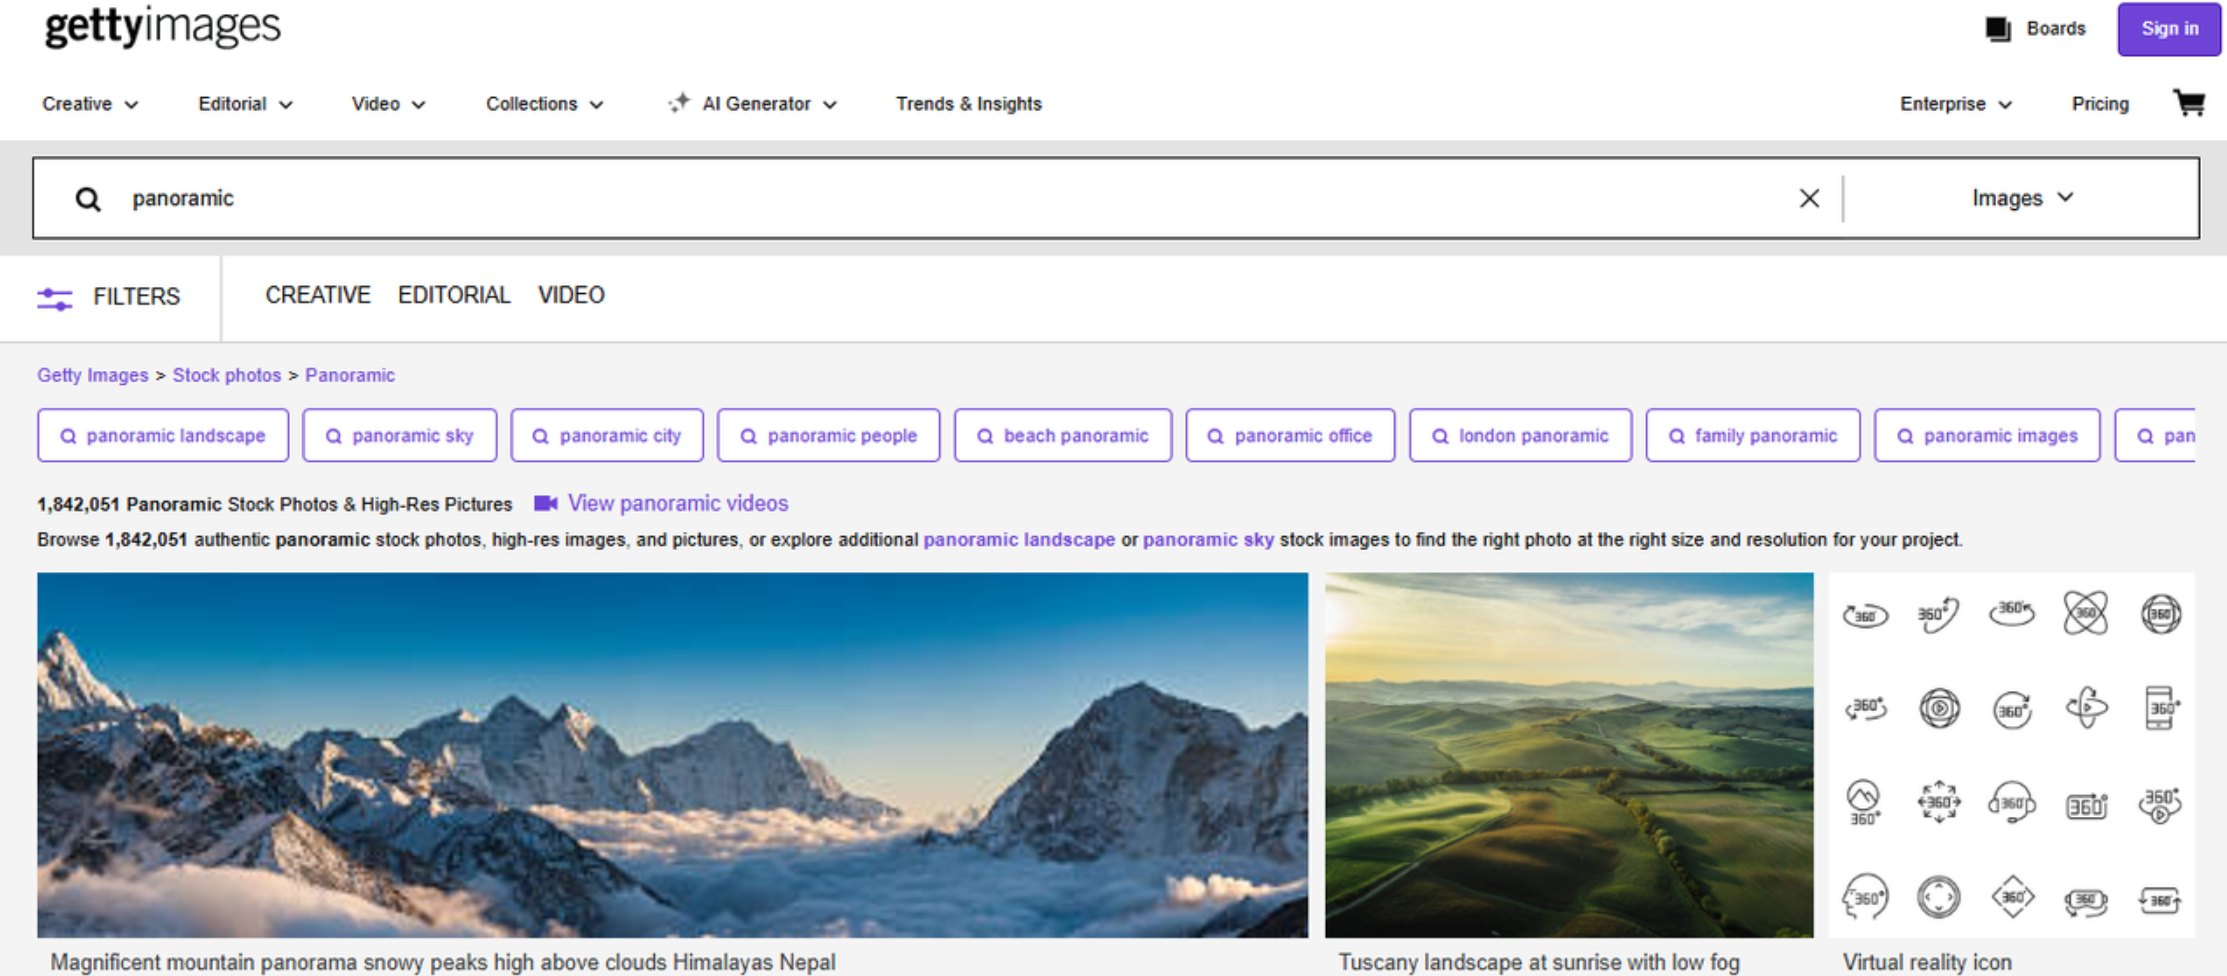Open the shopping cart
Screen dimensions: 2227x976
coord(2188,104)
